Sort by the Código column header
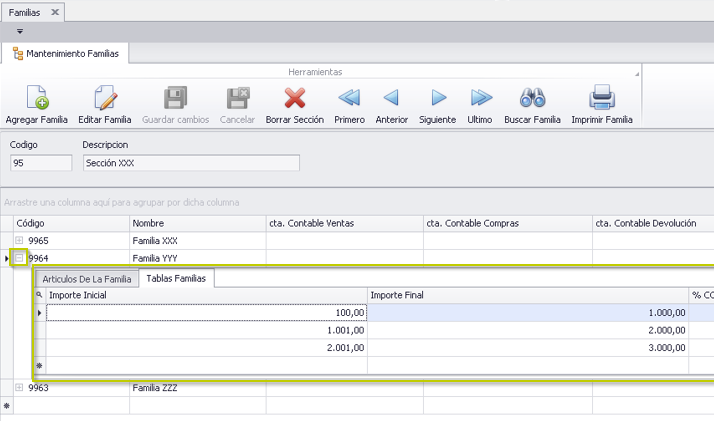This screenshot has width=714, height=421. point(71,223)
